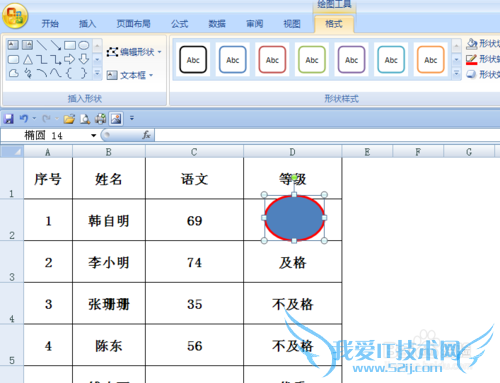Open the 数据 (Data) tab
The width and height of the screenshot is (500, 383).
(x=217, y=24)
